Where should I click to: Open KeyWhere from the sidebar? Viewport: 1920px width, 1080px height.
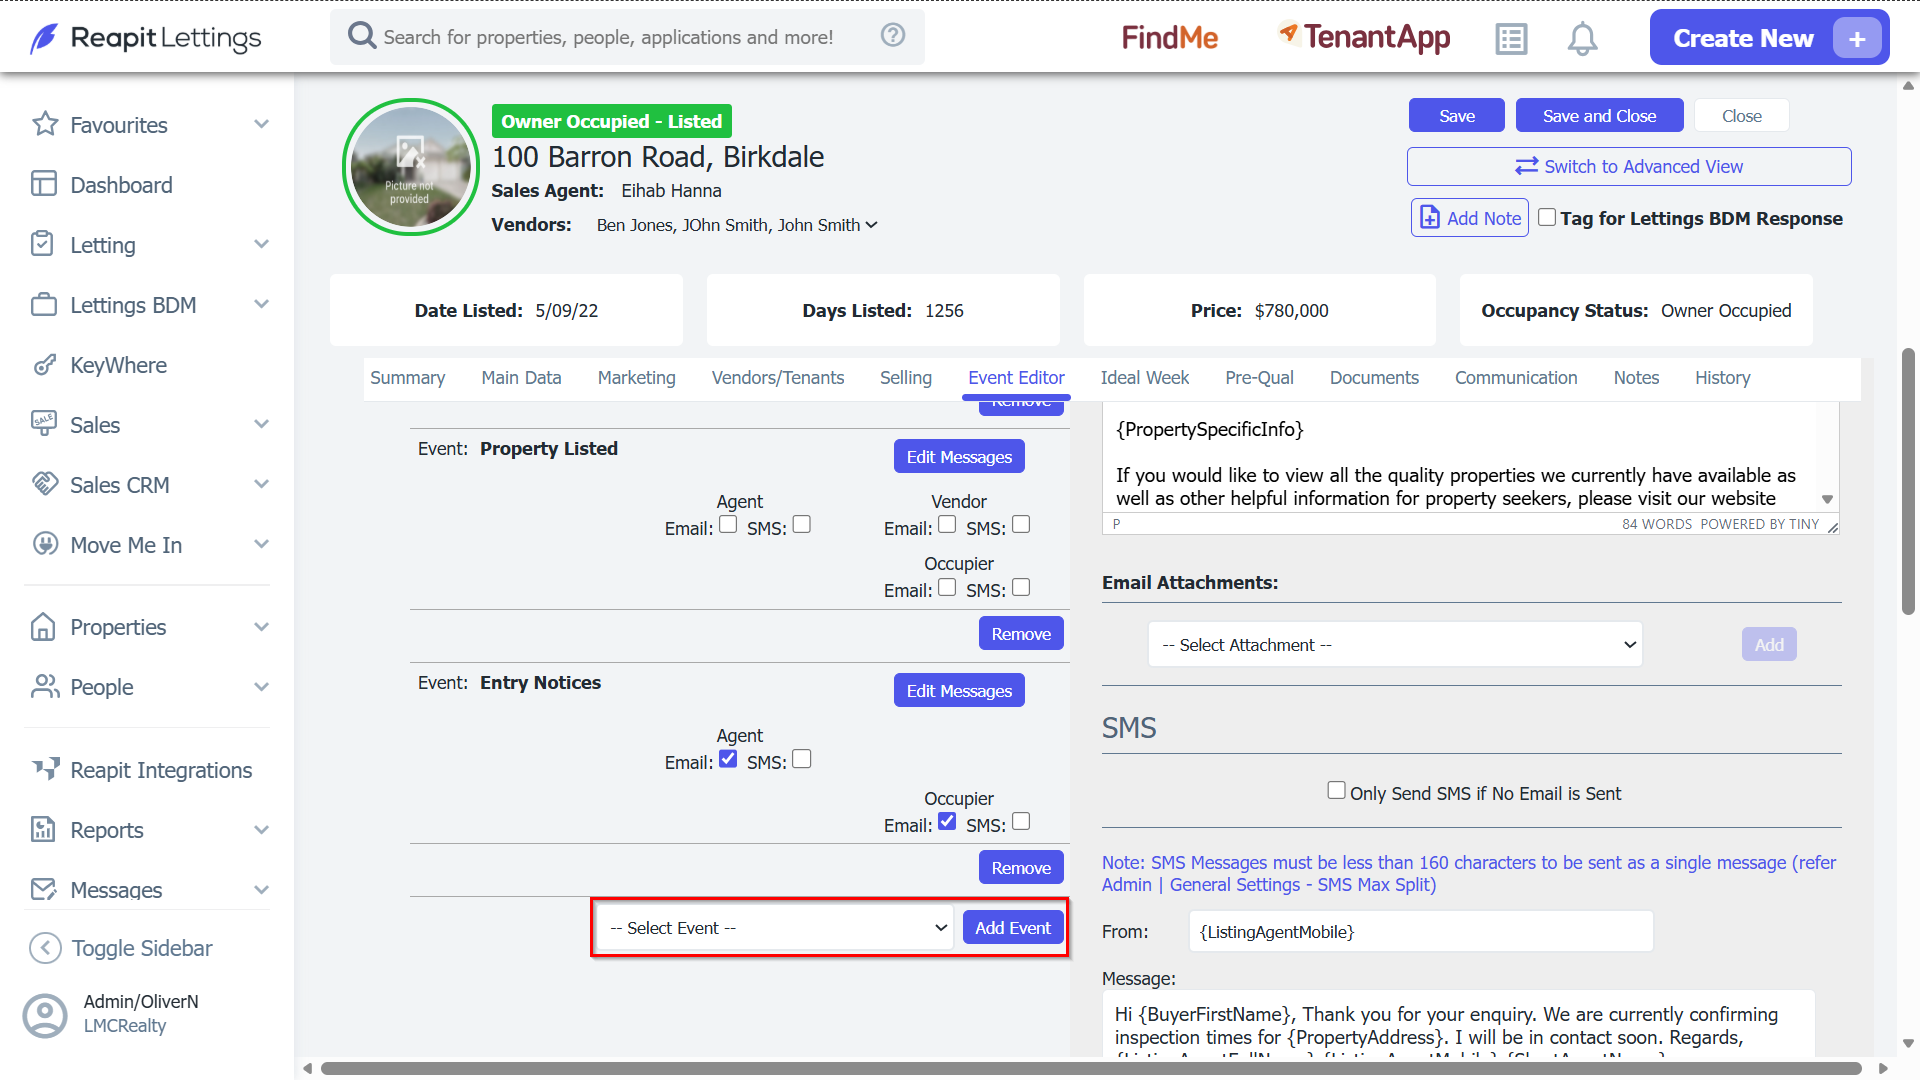coord(118,365)
